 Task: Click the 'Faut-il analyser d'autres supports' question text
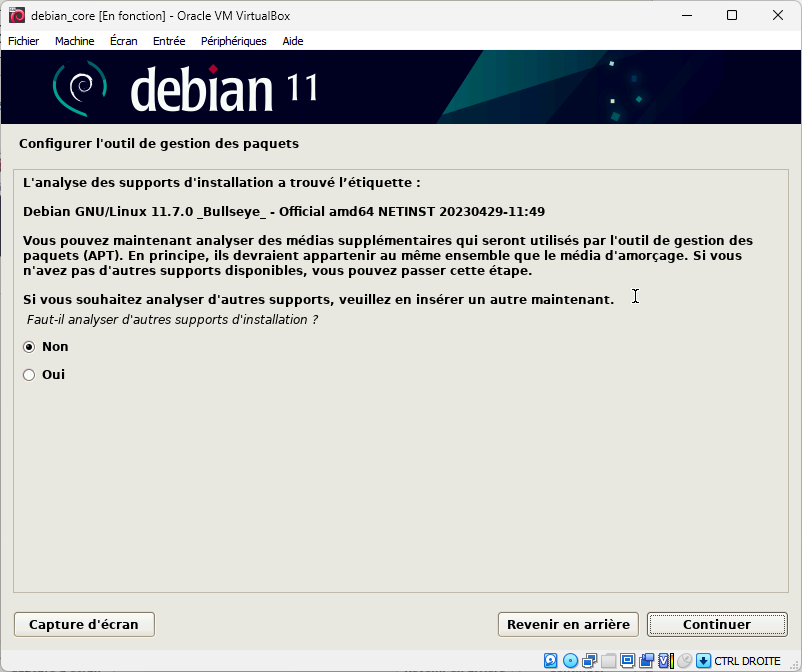point(172,320)
